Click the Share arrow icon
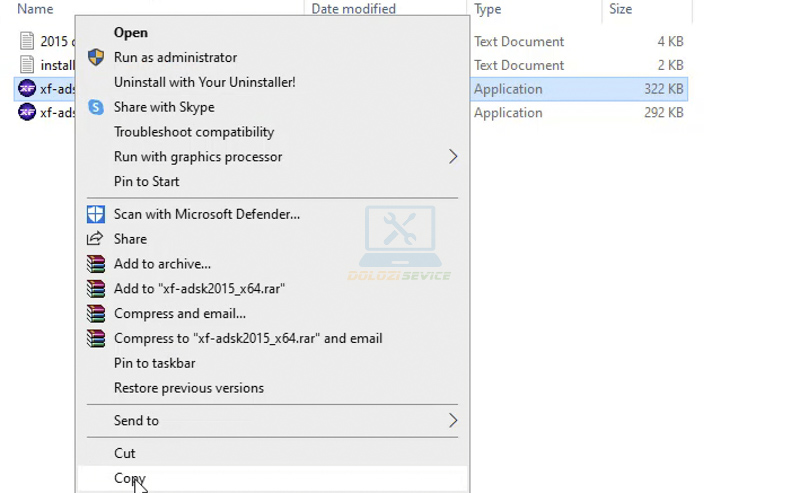Image resolution: width=800 pixels, height=493 pixels. coord(96,239)
